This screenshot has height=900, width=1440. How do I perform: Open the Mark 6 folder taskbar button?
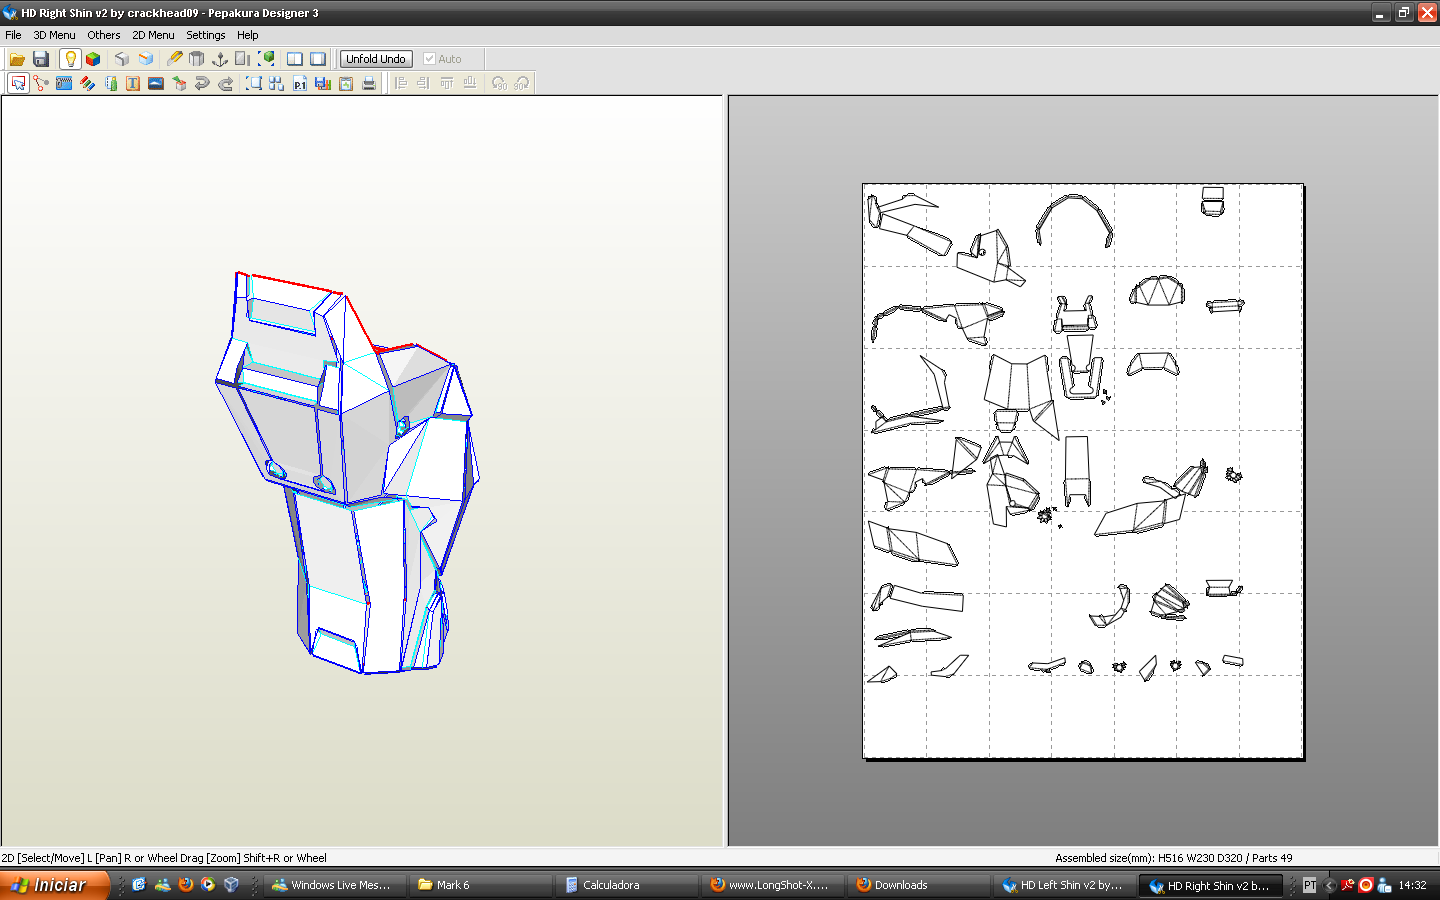coord(482,885)
